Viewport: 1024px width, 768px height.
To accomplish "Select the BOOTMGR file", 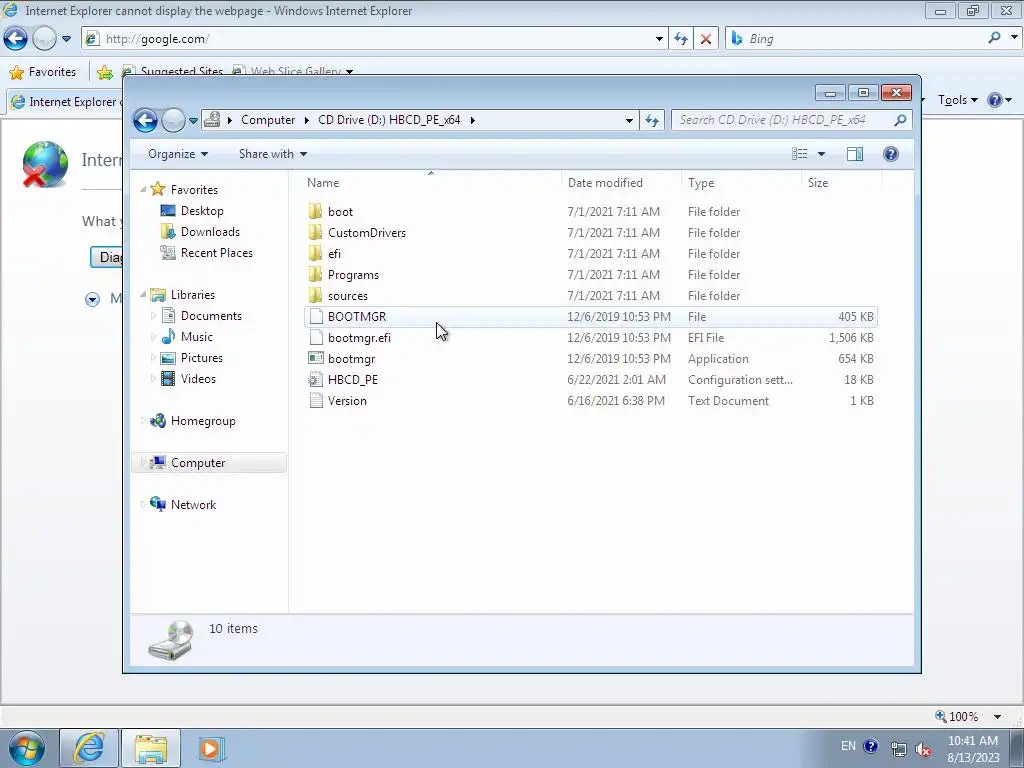I will tap(590, 317).
